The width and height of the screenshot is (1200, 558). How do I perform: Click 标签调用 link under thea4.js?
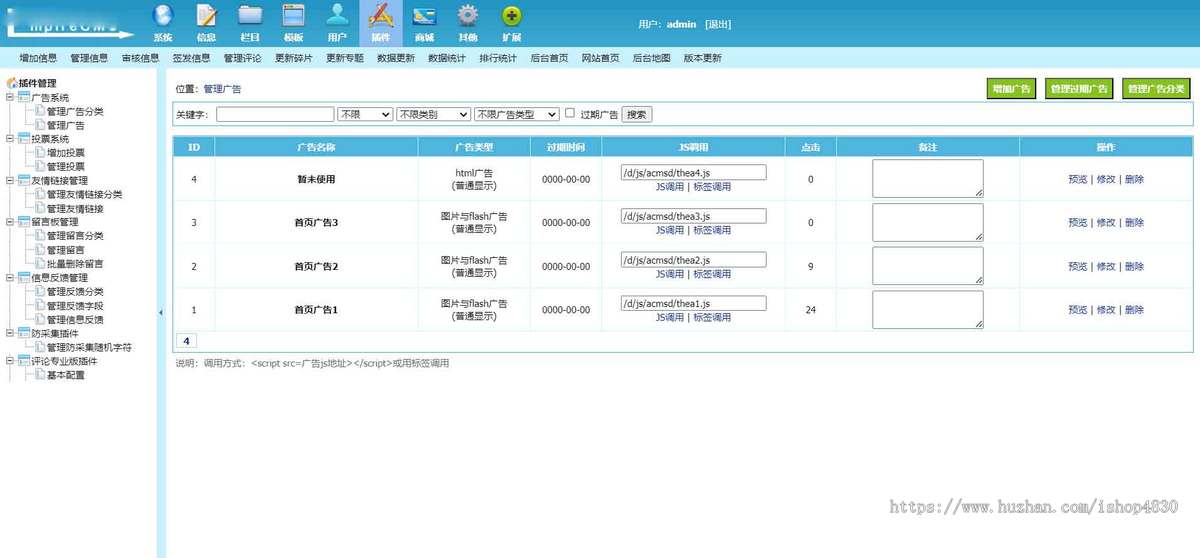click(x=712, y=187)
